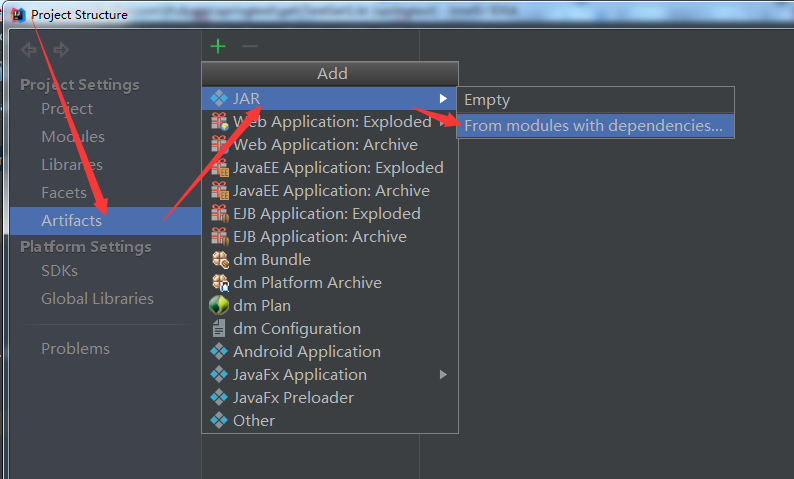Viewport: 794px width, 479px height.
Task: Click the JavaFx Application diamond icon
Action: pyautogui.click(x=219, y=375)
